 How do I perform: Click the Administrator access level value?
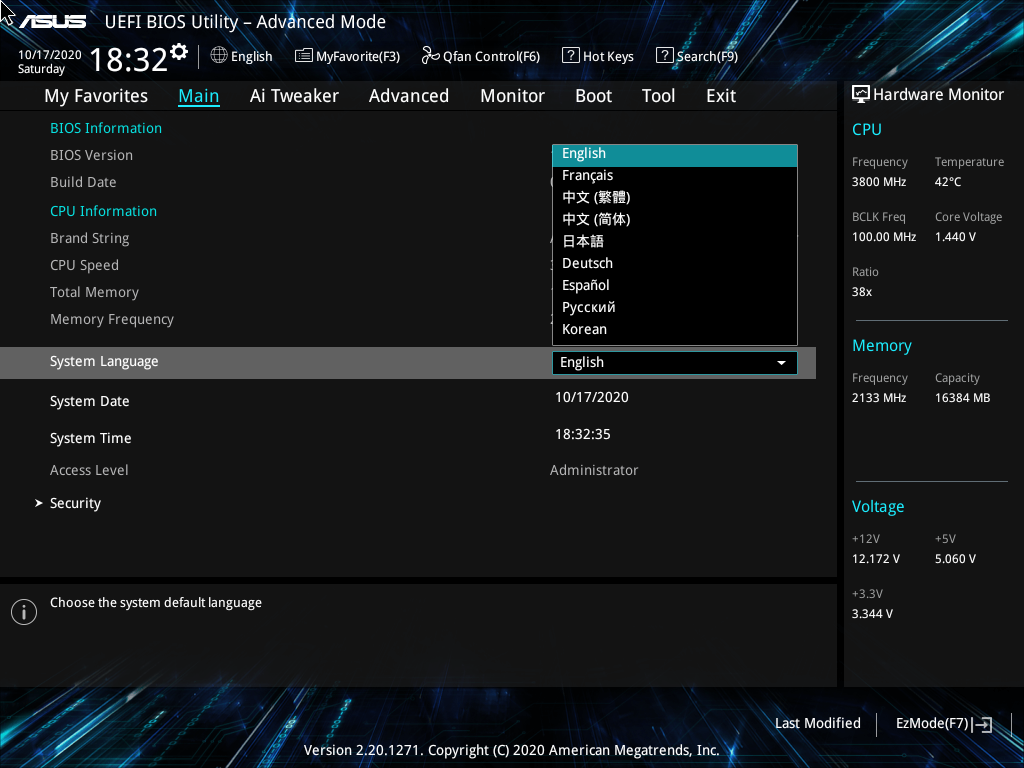click(x=594, y=470)
